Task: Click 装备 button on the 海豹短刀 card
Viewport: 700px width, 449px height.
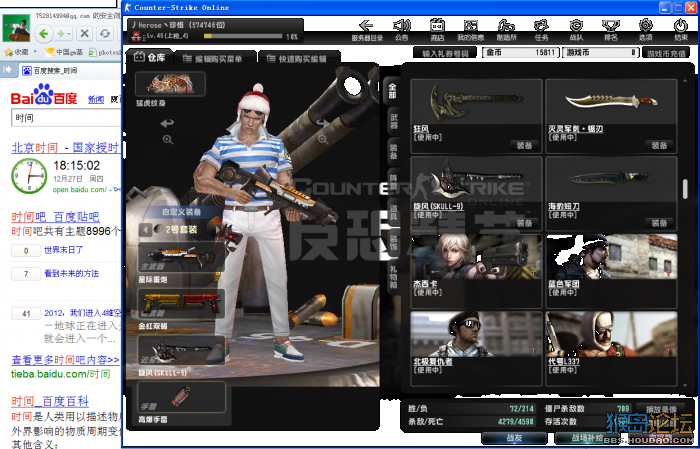Action: click(x=659, y=223)
